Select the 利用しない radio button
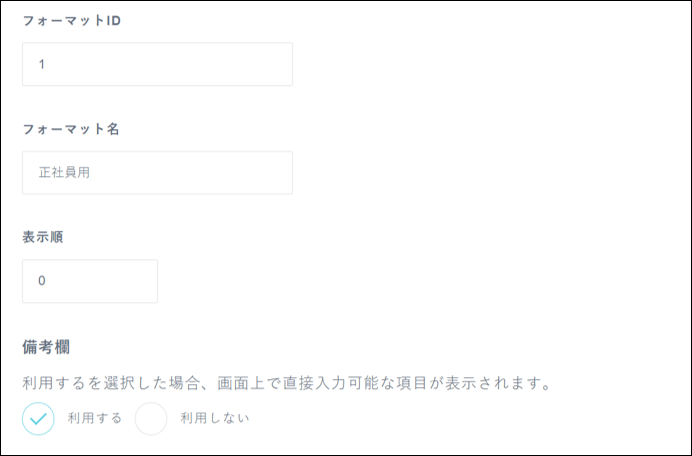 pos(151,419)
